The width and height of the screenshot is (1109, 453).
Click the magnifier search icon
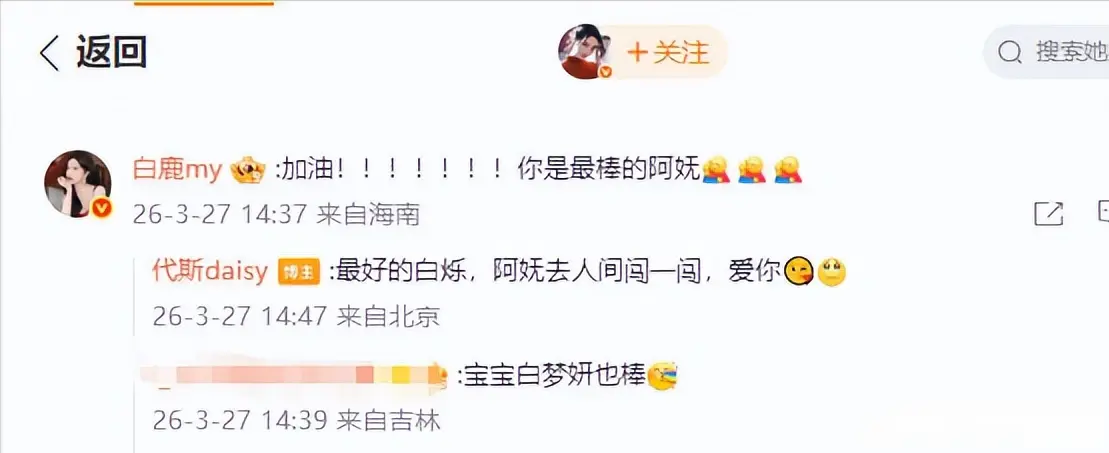point(1009,52)
